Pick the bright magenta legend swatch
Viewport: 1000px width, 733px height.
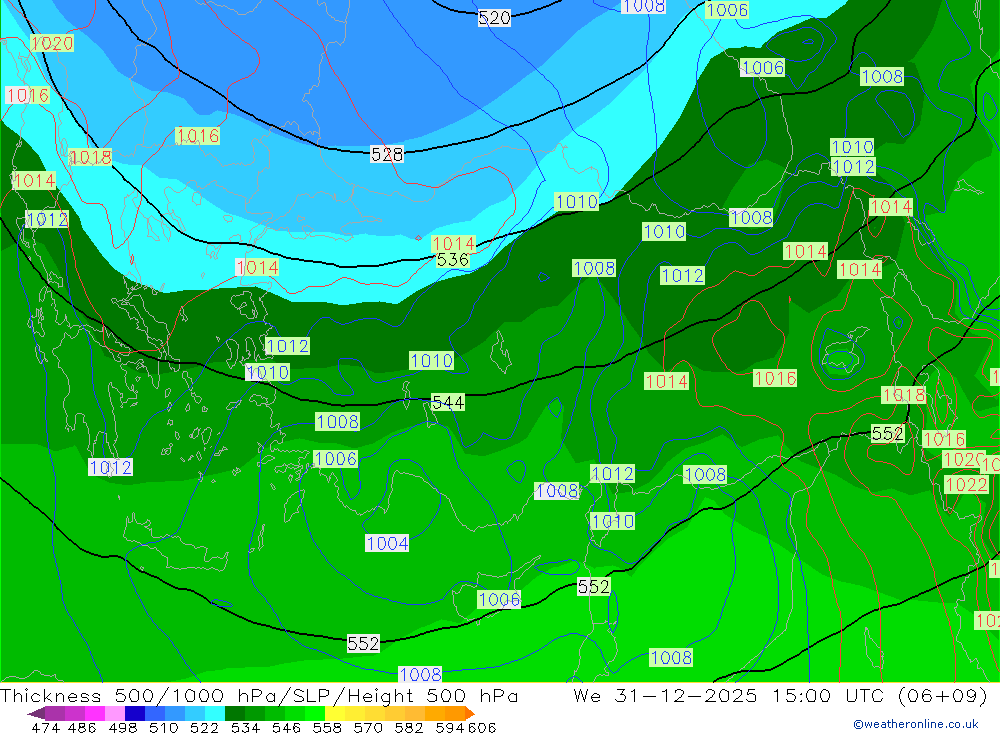tap(95, 713)
